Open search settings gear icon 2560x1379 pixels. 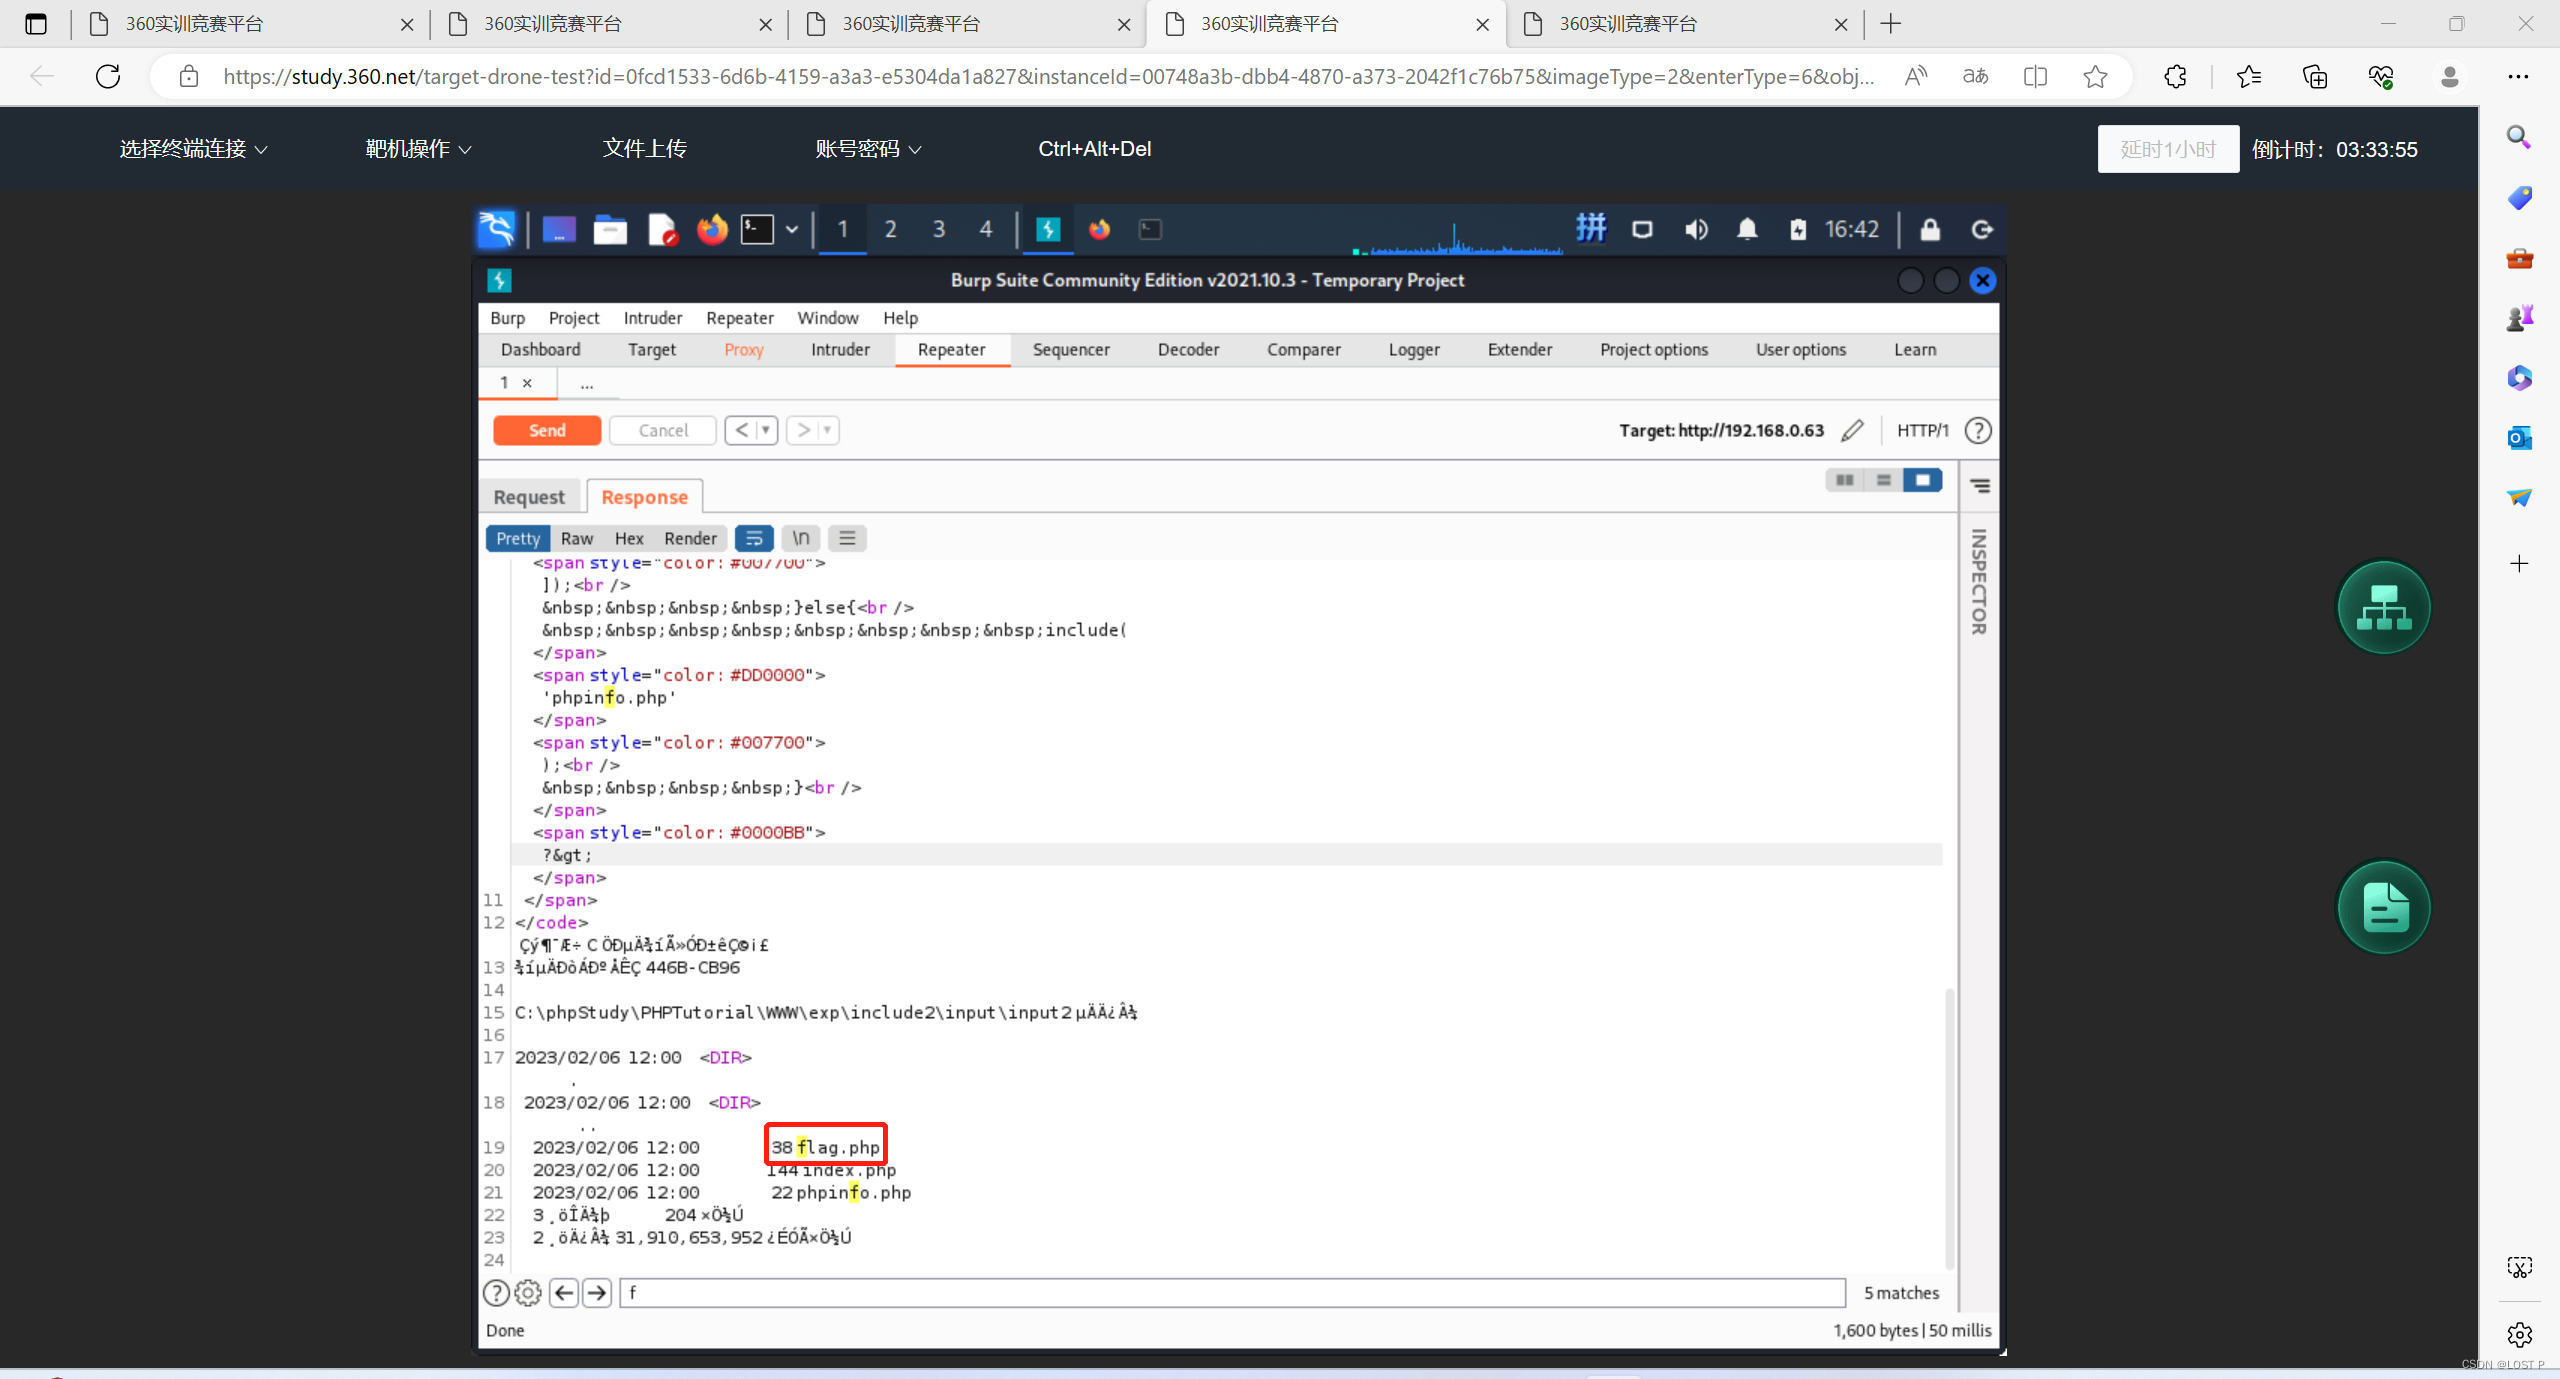pyautogui.click(x=528, y=1293)
